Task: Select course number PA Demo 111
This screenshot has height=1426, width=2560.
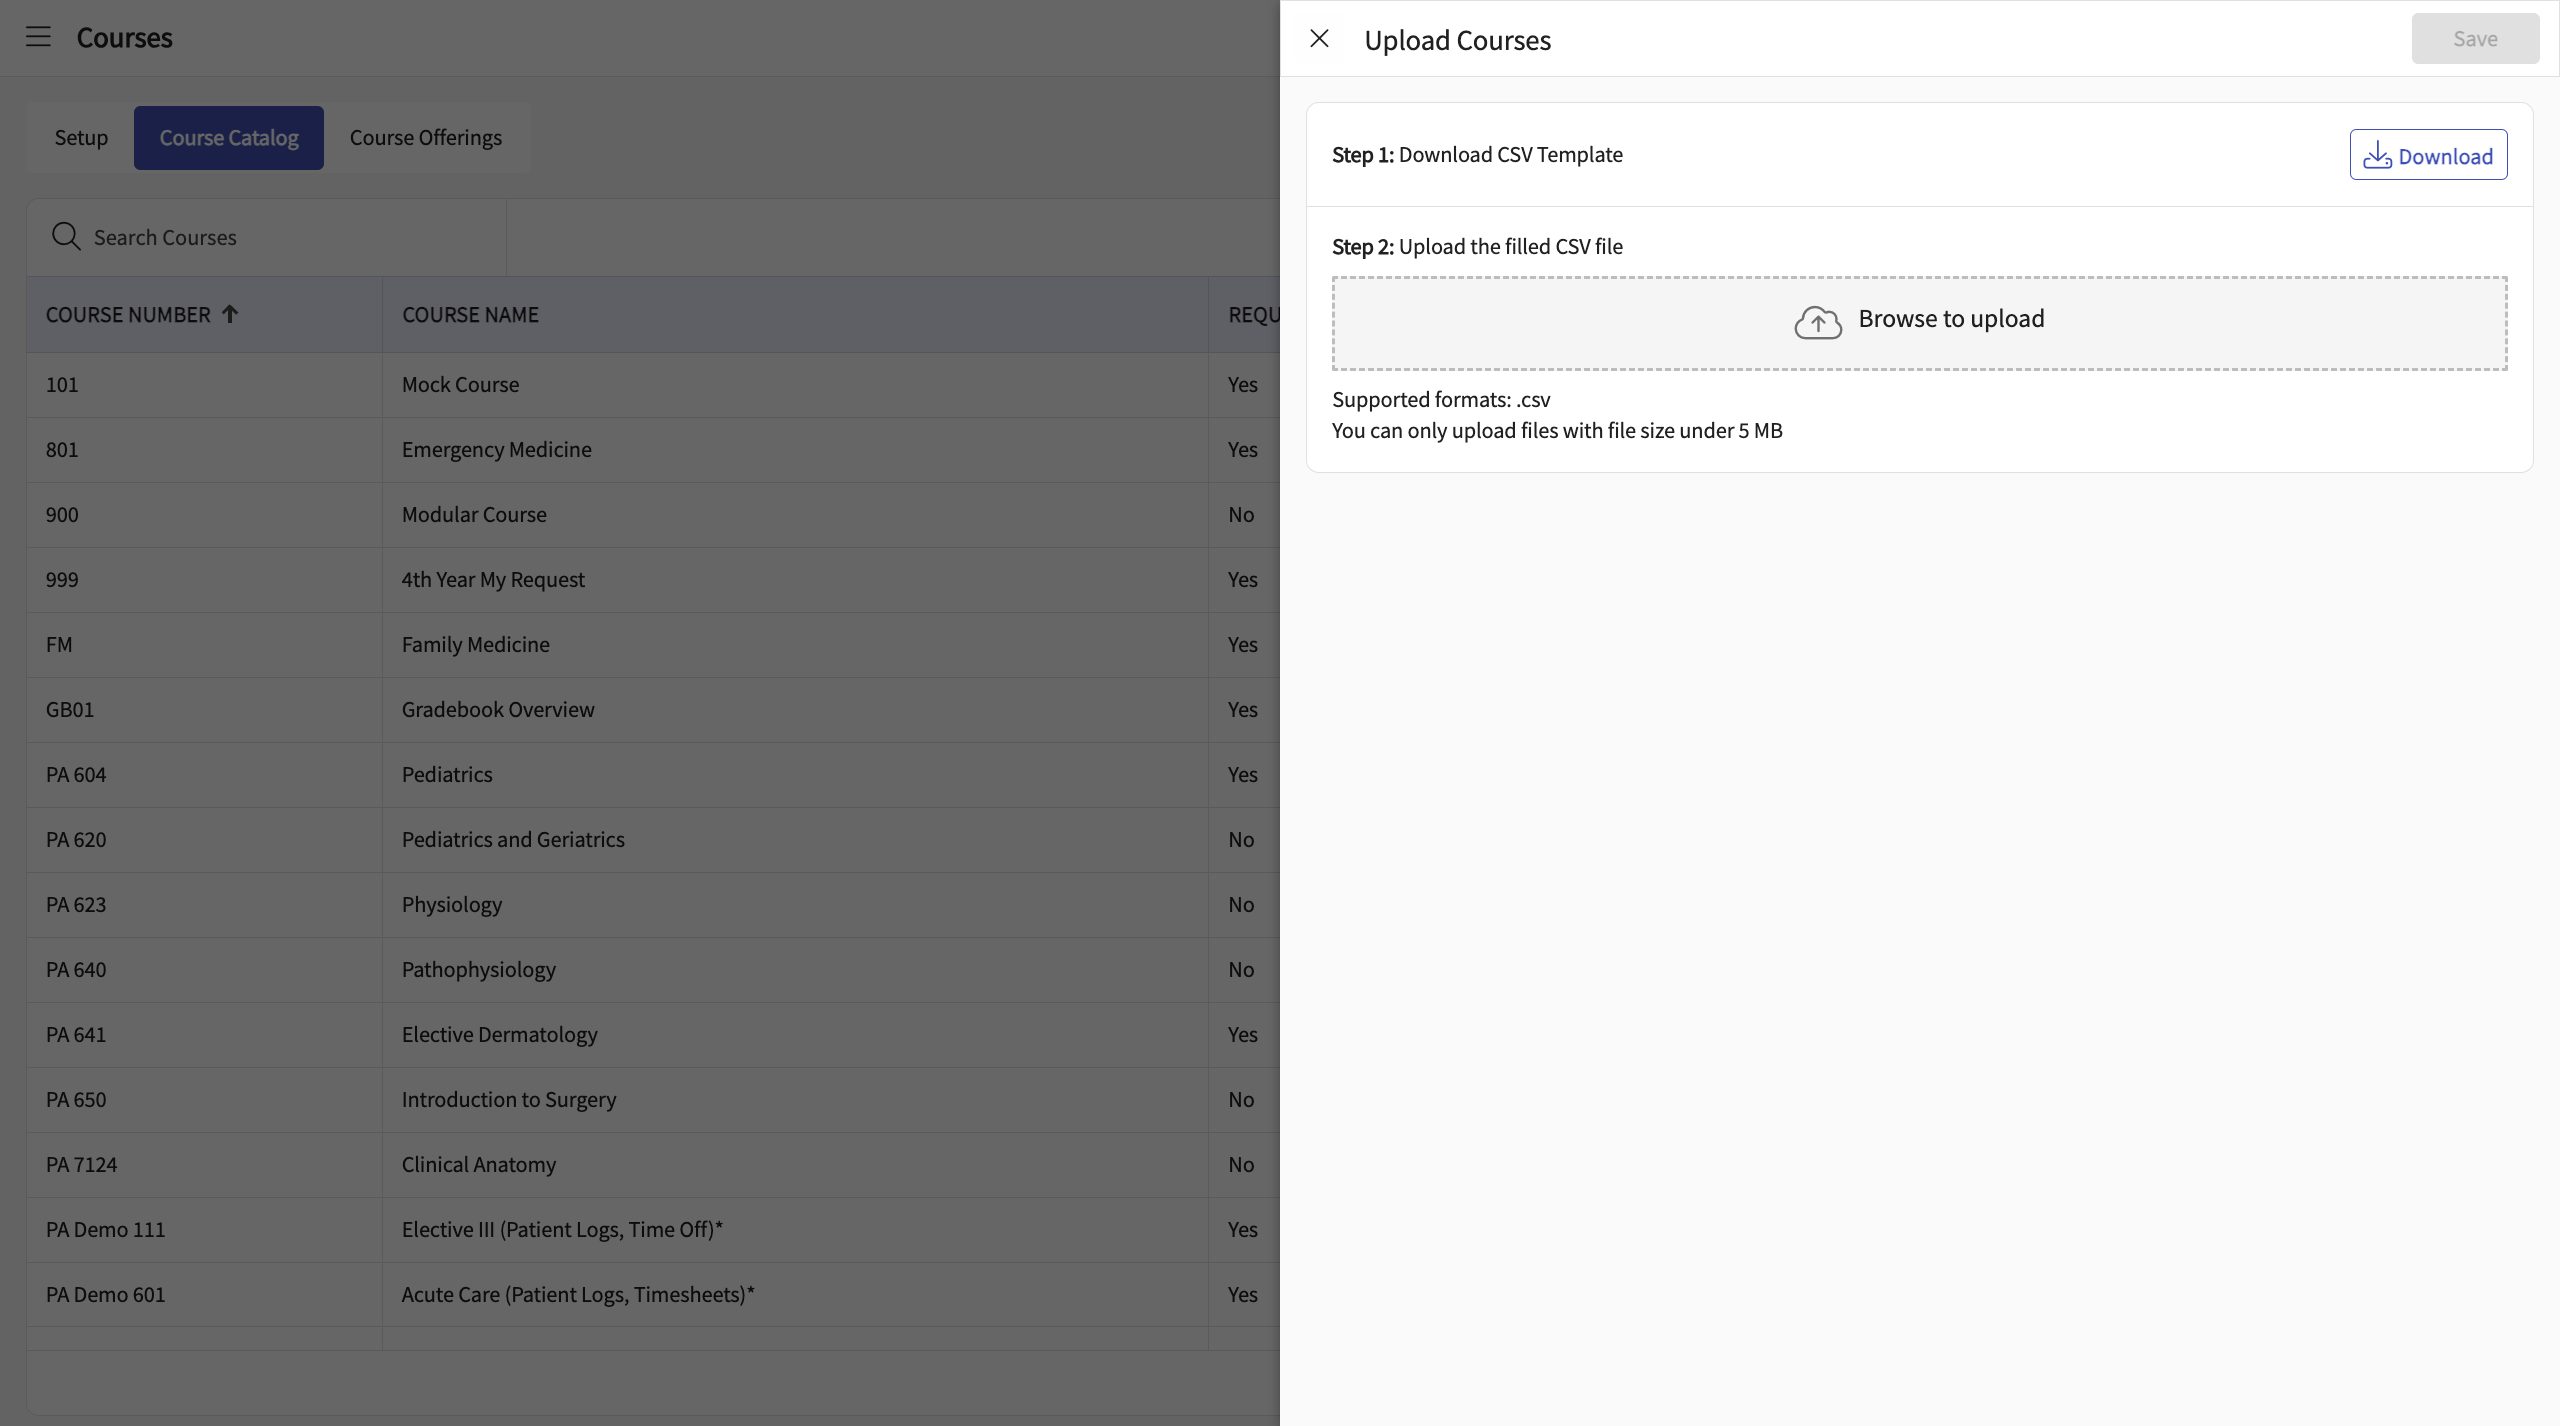Action: pyautogui.click(x=105, y=1230)
